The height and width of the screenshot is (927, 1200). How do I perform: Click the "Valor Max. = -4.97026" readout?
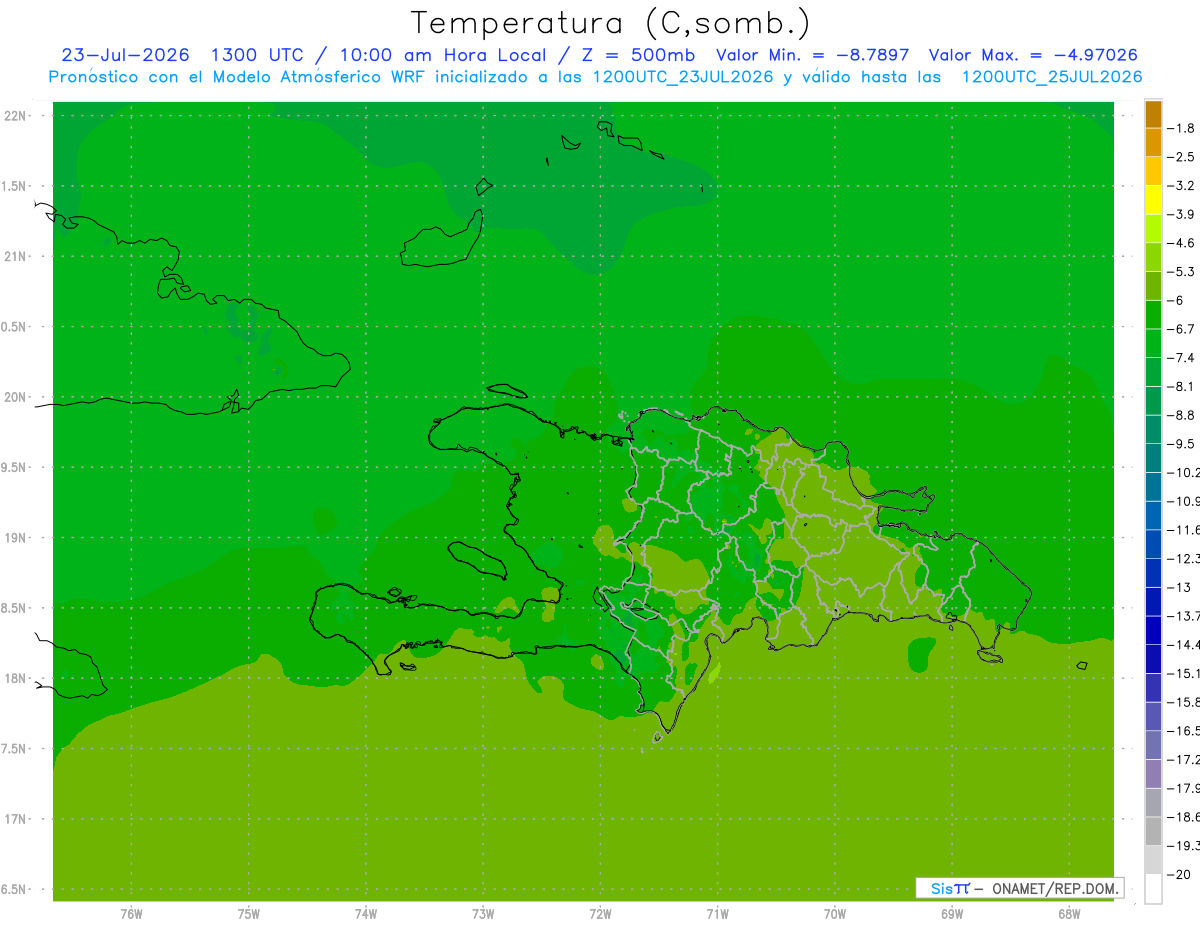pos(1033,55)
